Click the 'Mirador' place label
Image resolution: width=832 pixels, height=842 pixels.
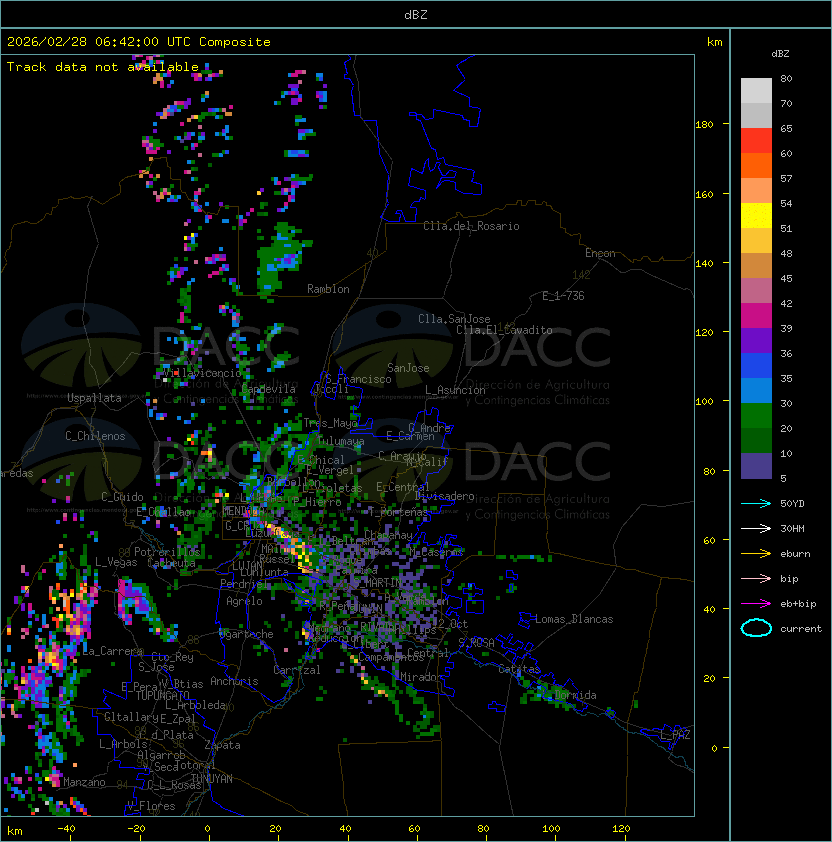click(x=422, y=677)
